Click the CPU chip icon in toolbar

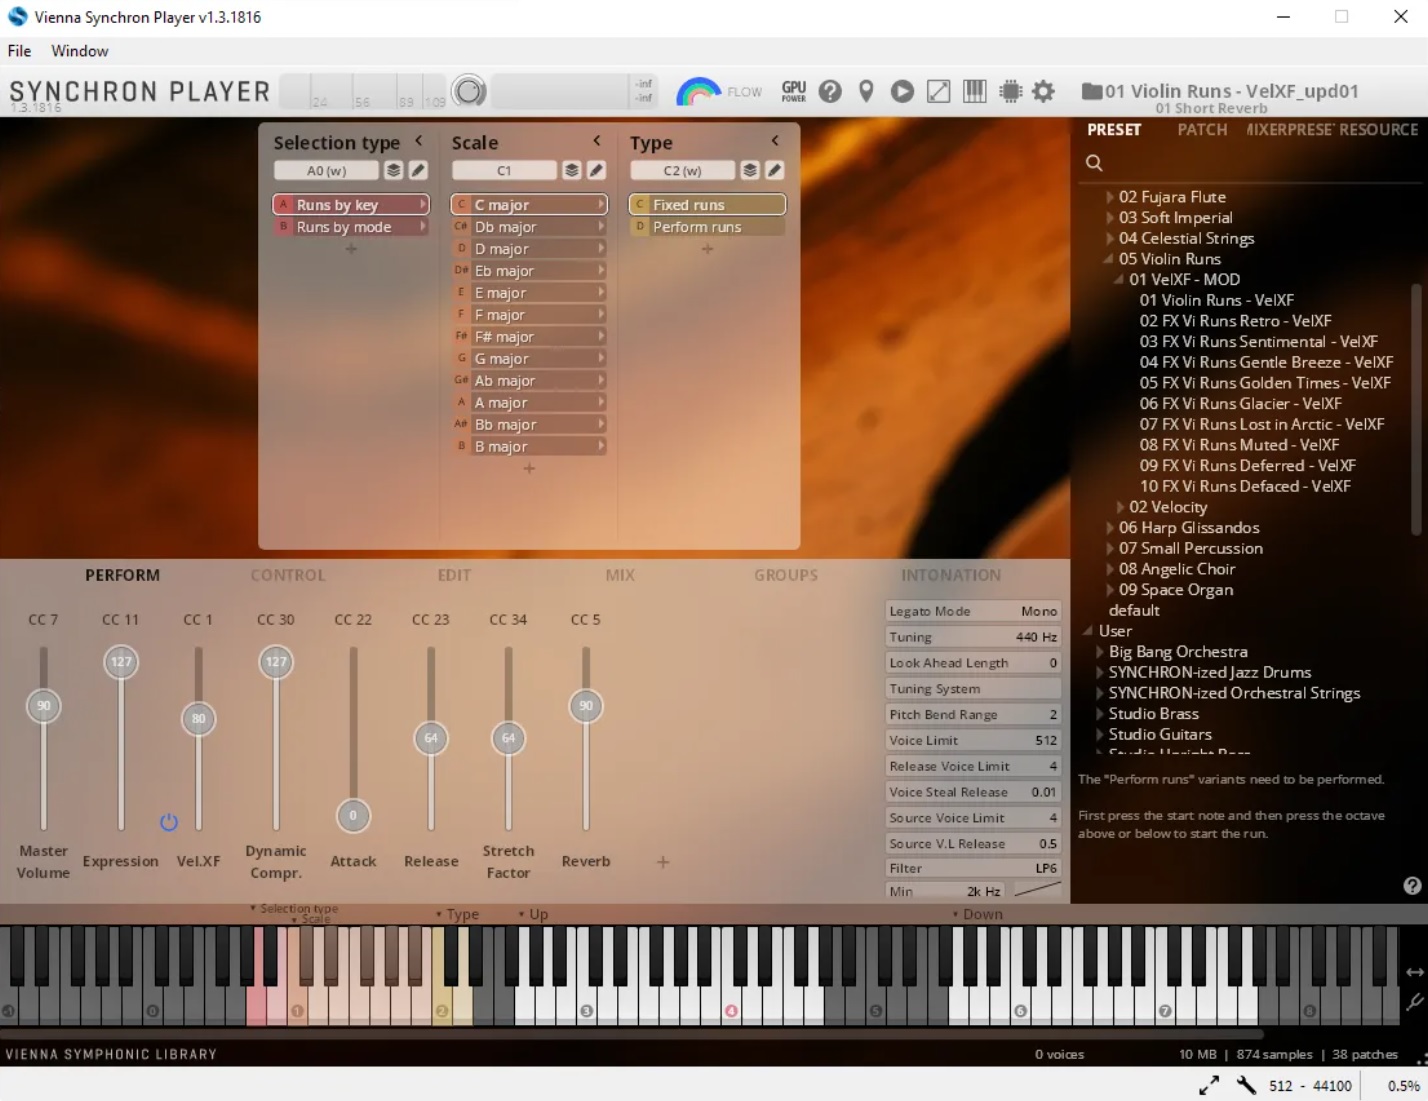[1010, 92]
